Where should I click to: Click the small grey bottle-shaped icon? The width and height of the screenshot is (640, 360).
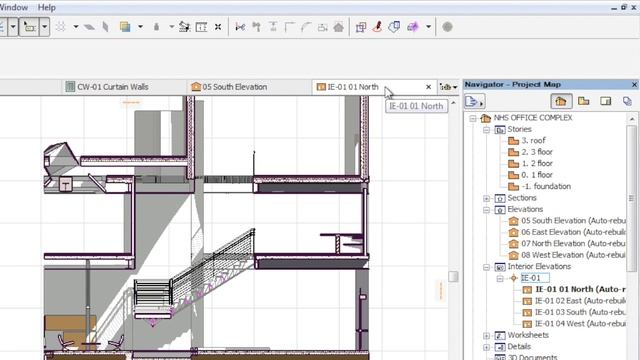pyautogui.click(x=156, y=27)
